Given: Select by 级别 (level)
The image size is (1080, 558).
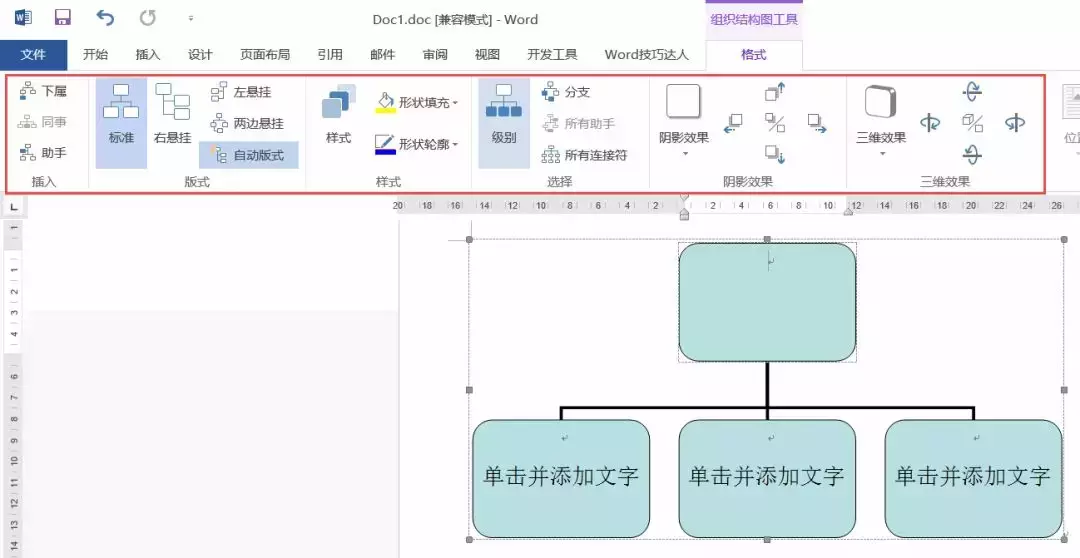Looking at the screenshot, I should click(x=504, y=123).
